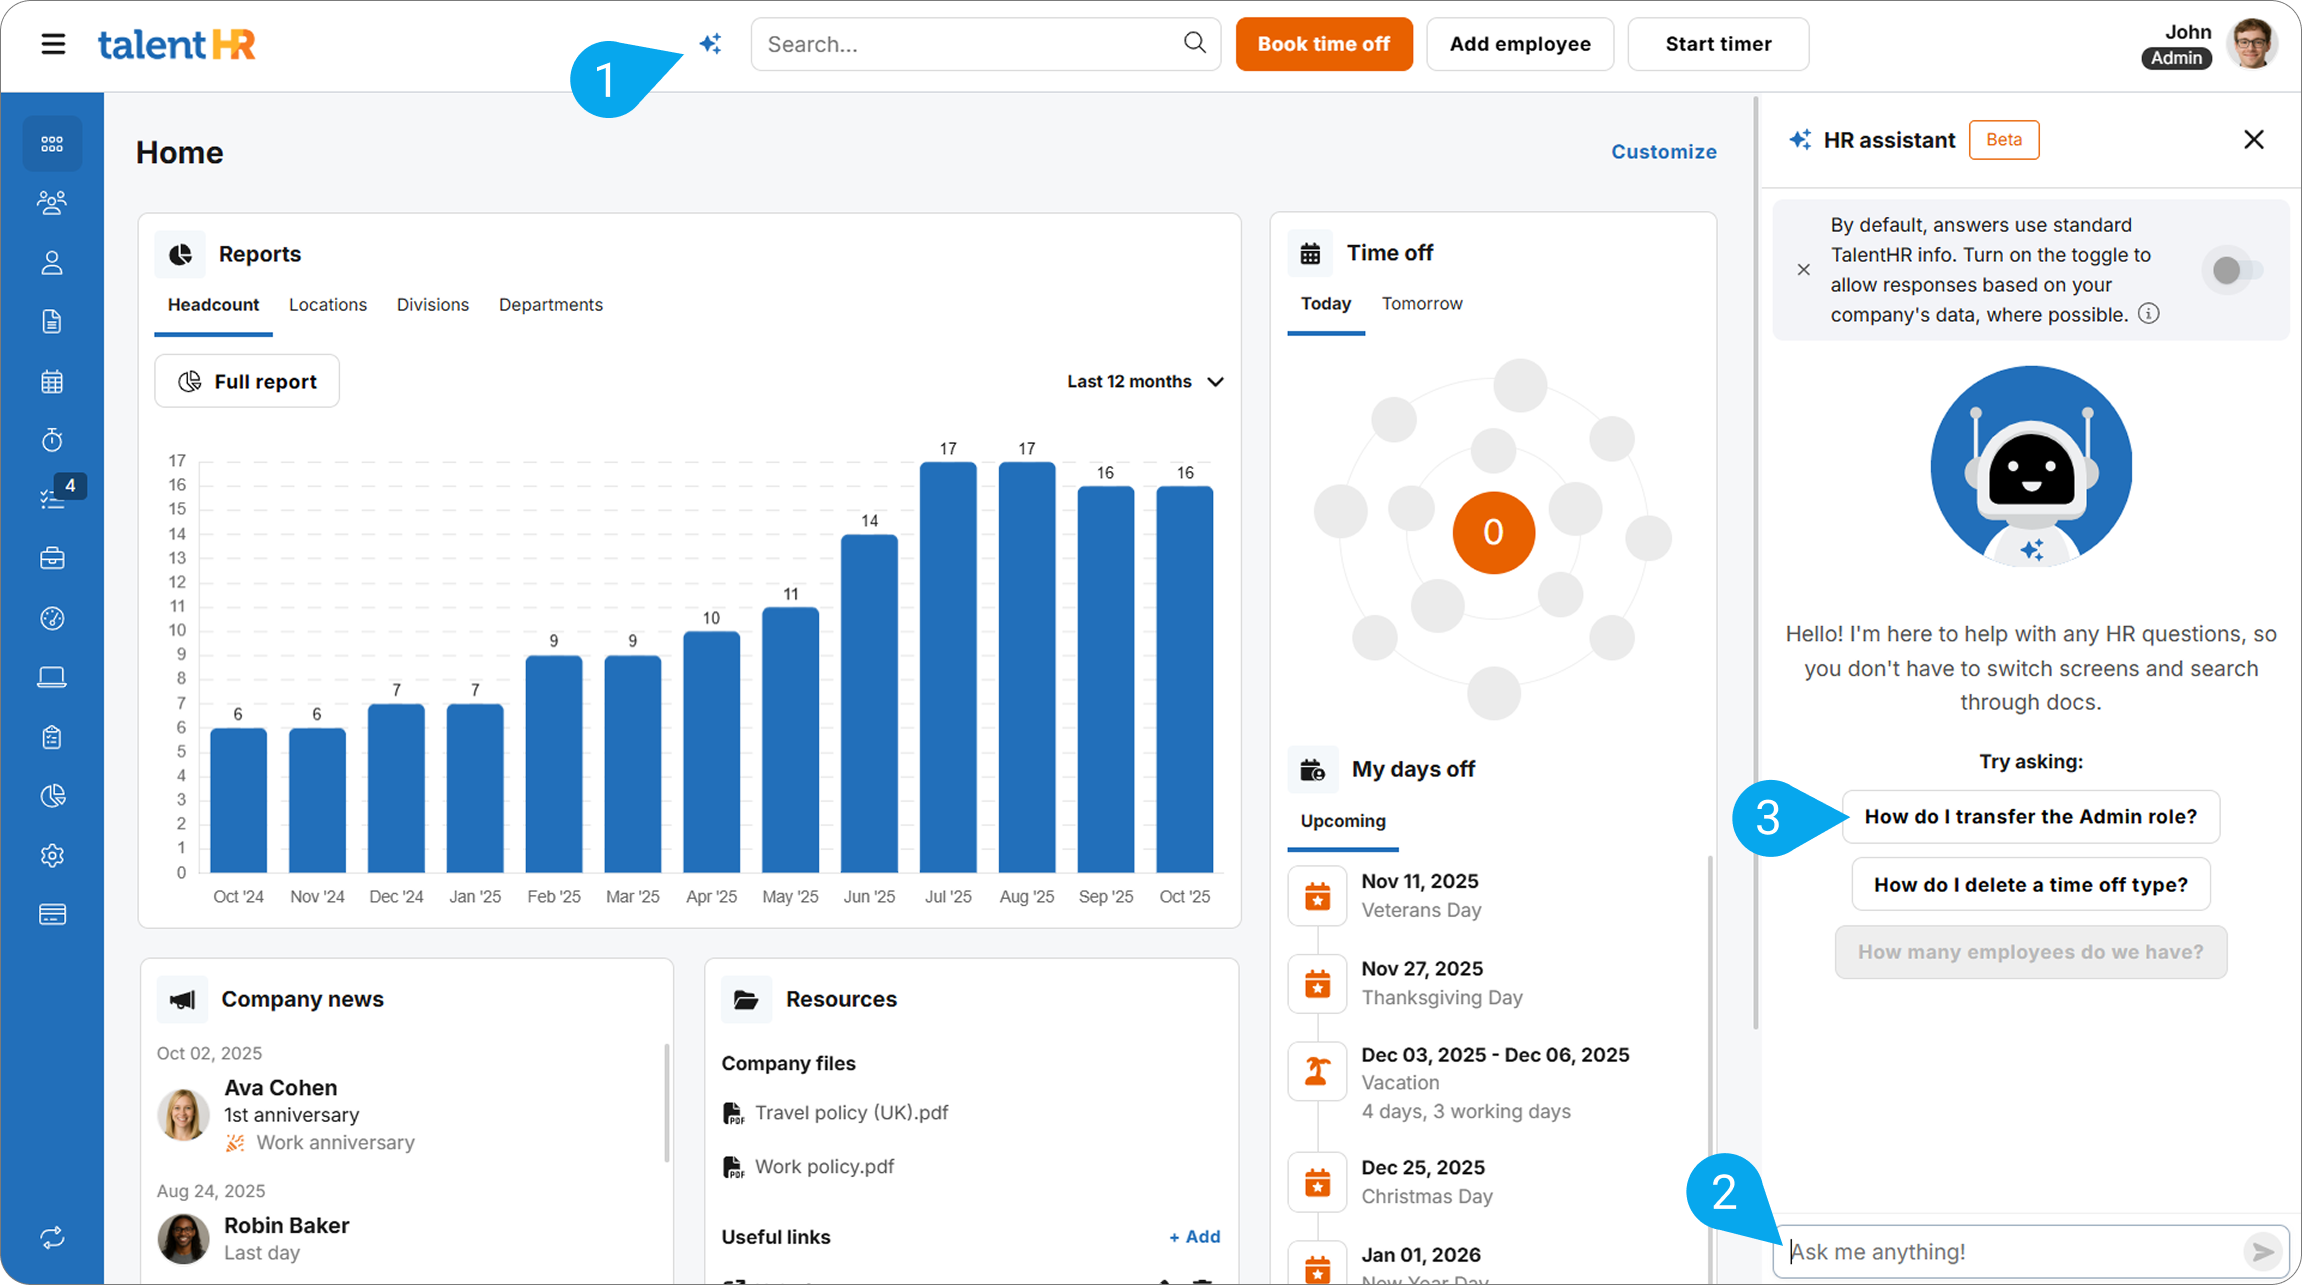The image size is (2302, 1285).
Task: Open the Settings gear in sidebar
Action: click(x=52, y=856)
